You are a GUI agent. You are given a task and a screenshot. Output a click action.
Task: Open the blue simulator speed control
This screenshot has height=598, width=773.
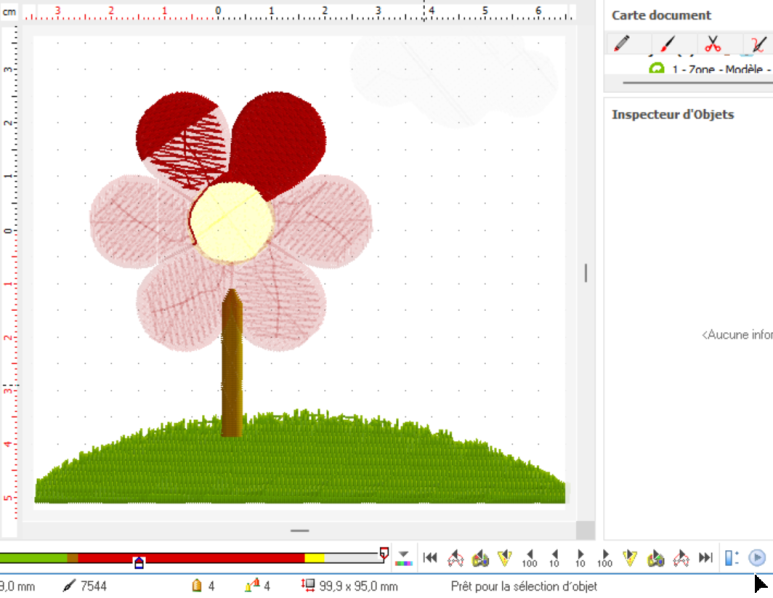pos(732,558)
